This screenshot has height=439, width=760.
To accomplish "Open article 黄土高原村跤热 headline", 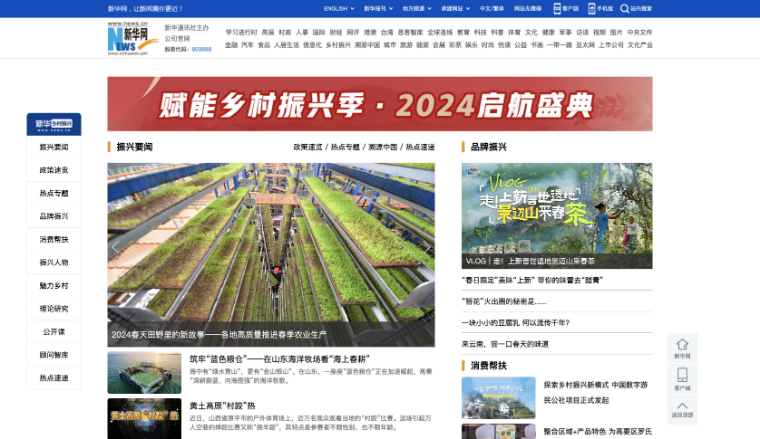I will click(x=222, y=406).
